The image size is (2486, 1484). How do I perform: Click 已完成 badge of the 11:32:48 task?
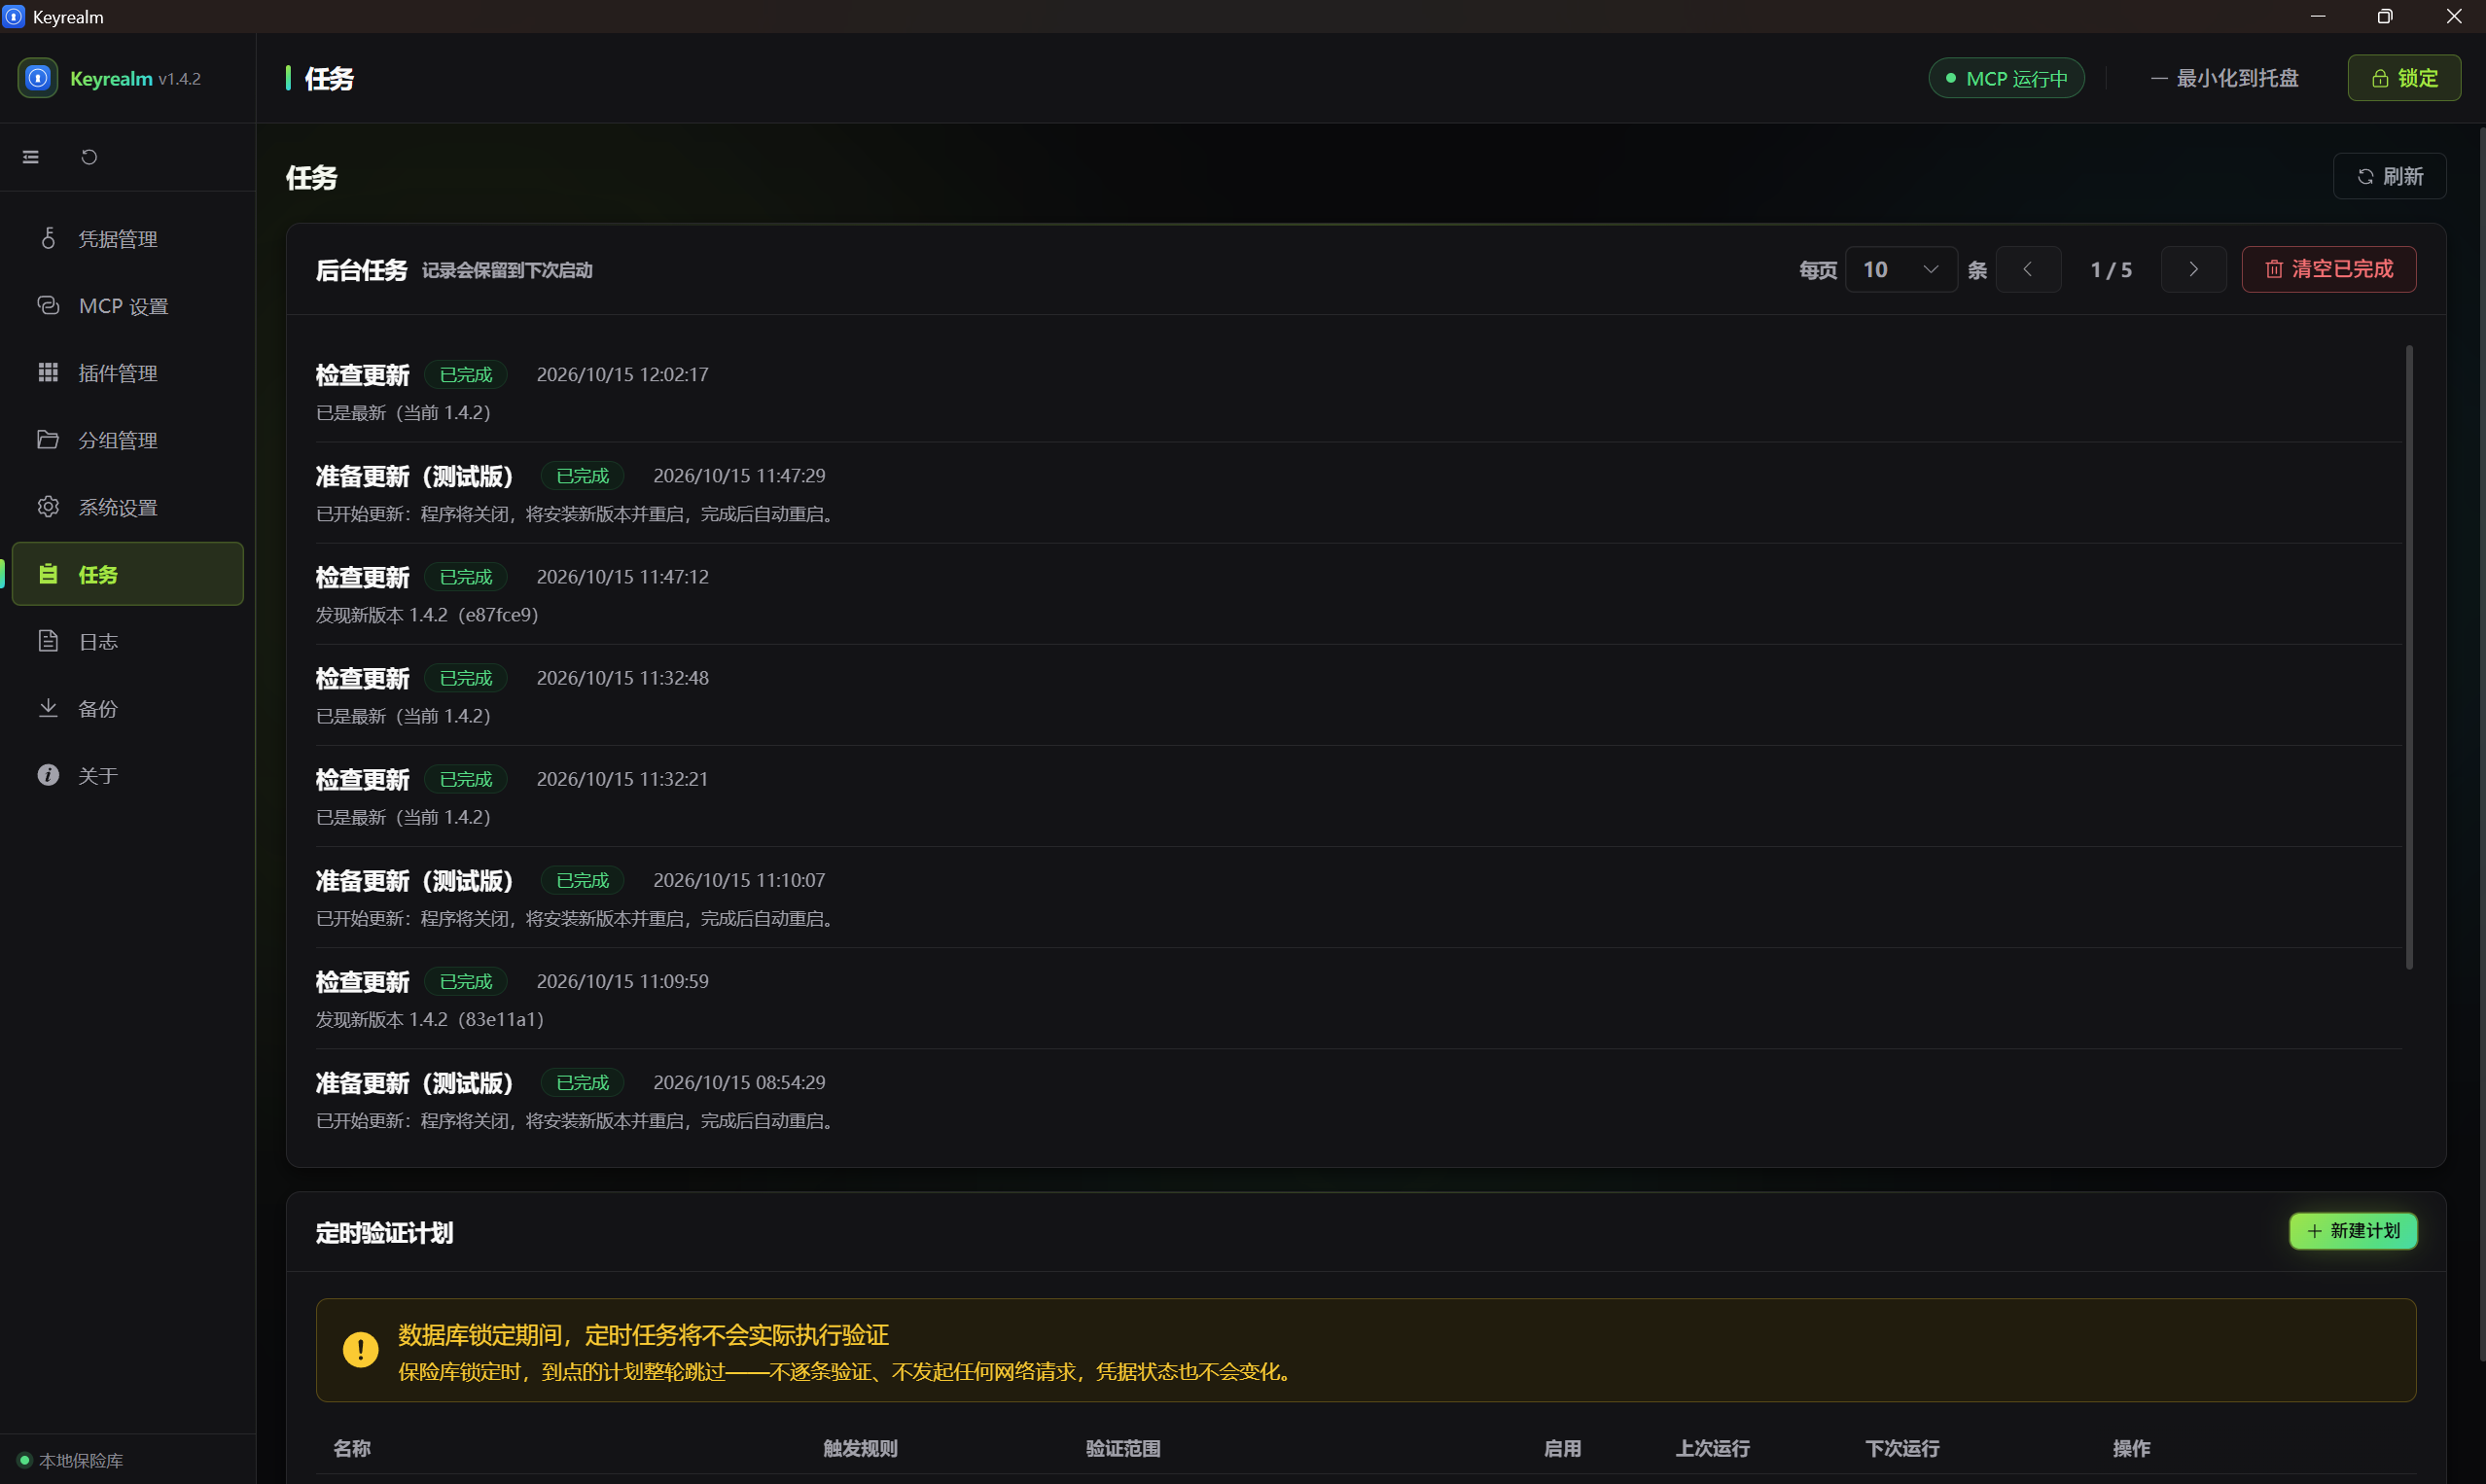tap(466, 678)
